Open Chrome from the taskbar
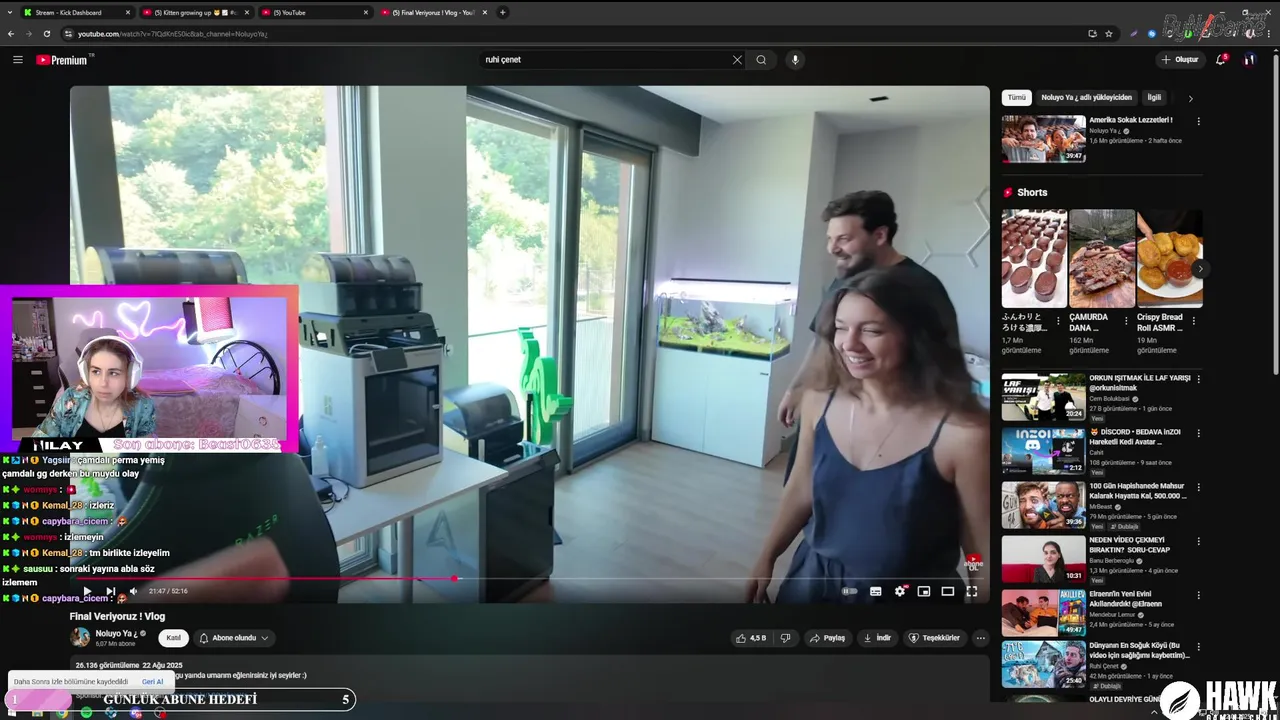1280x720 pixels. point(62,713)
